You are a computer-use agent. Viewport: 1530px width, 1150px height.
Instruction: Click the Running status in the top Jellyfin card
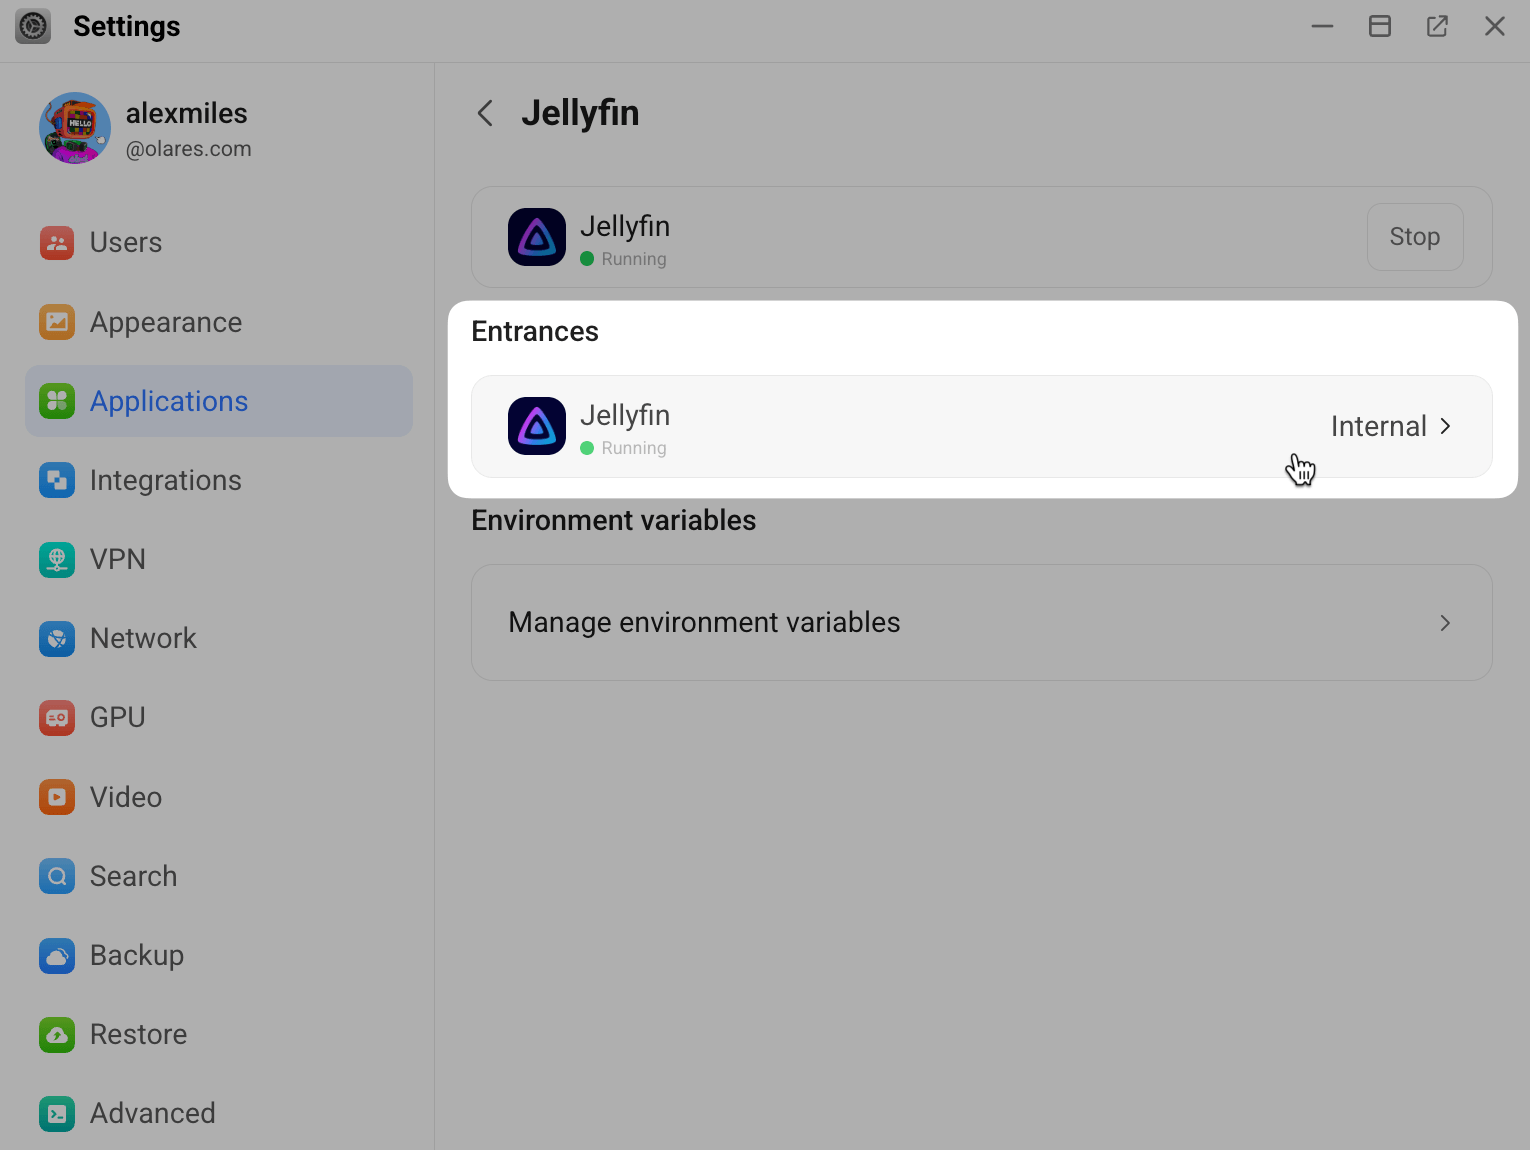(624, 259)
